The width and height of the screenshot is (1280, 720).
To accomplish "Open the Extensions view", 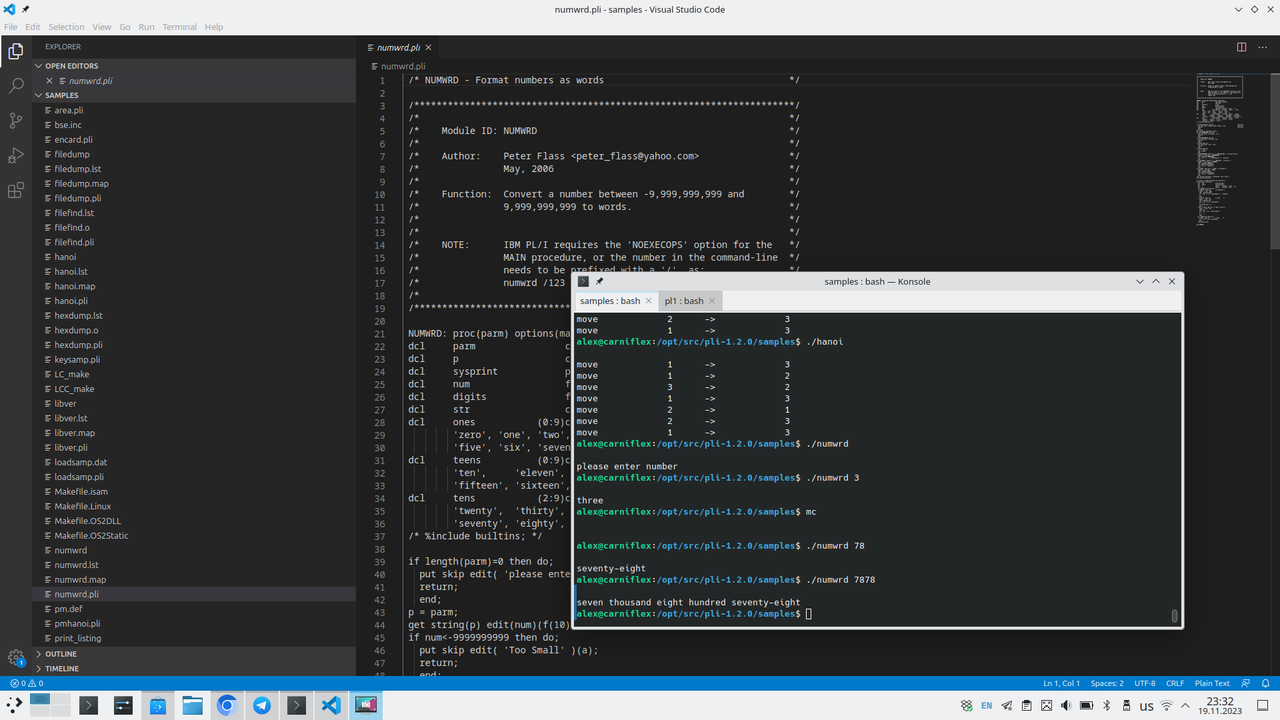I will pos(15,190).
